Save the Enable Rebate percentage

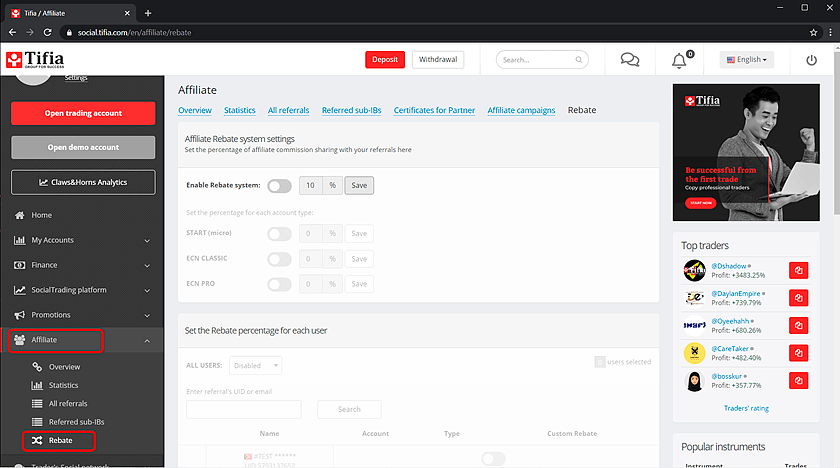coord(359,185)
